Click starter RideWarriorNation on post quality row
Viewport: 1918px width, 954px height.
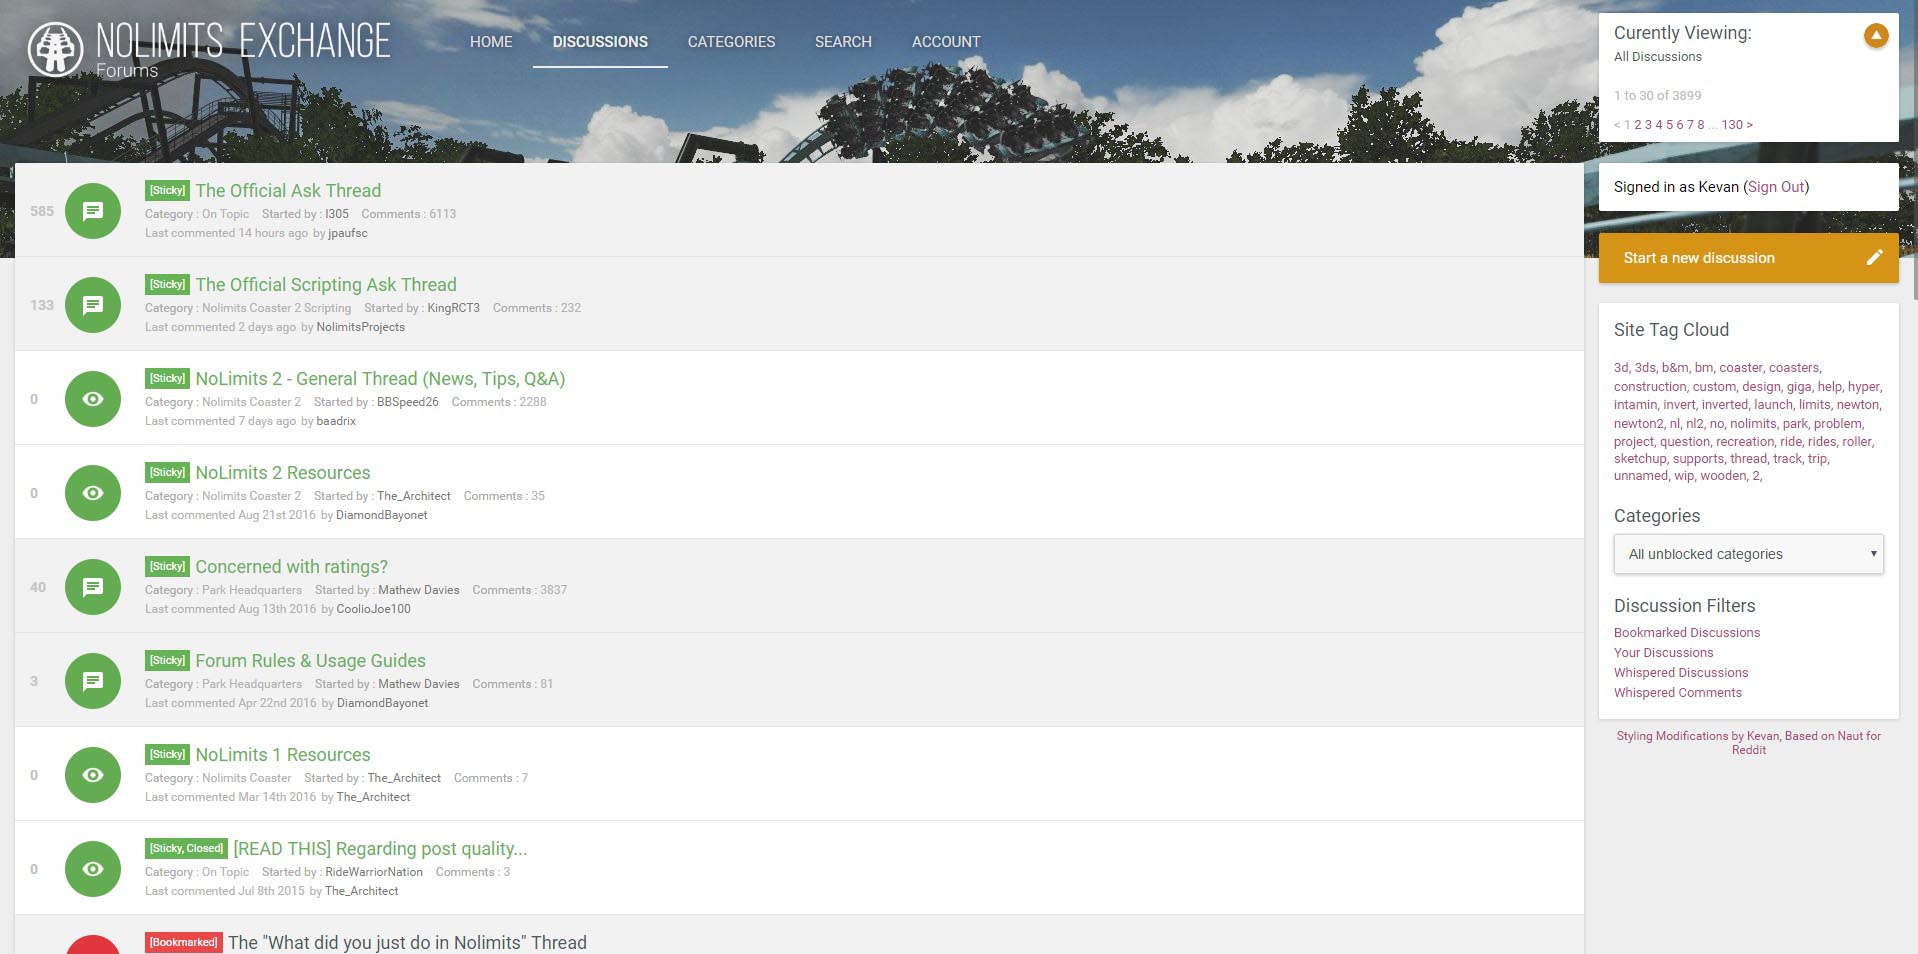pyautogui.click(x=373, y=872)
